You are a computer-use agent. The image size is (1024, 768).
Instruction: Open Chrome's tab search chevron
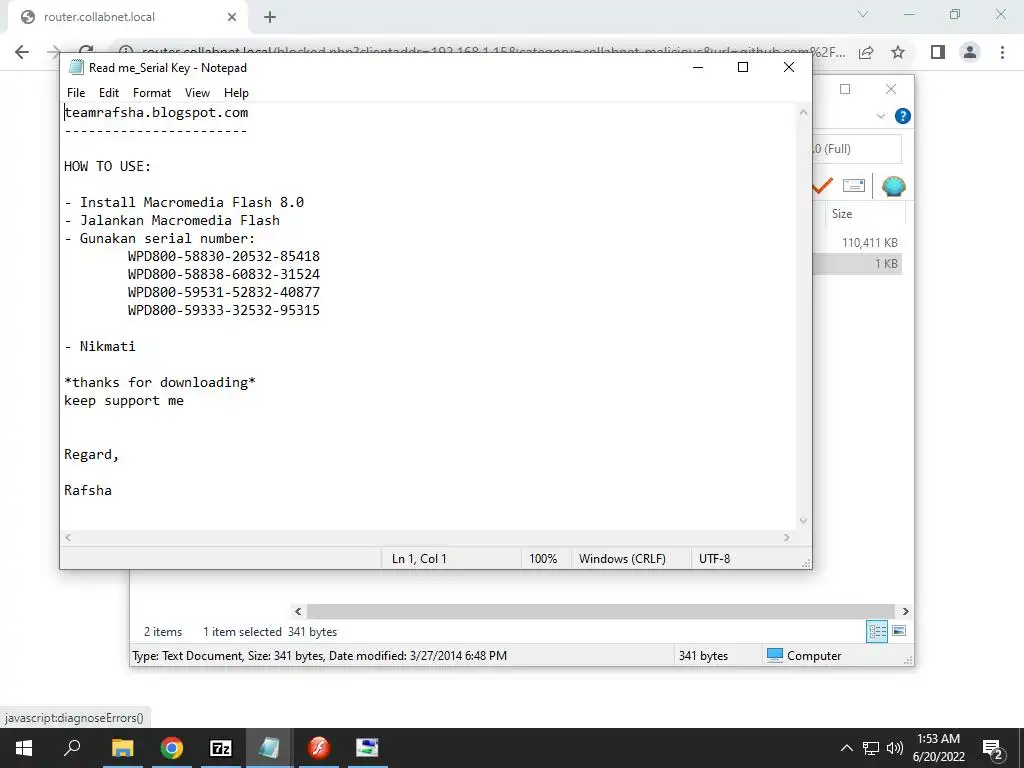click(863, 14)
